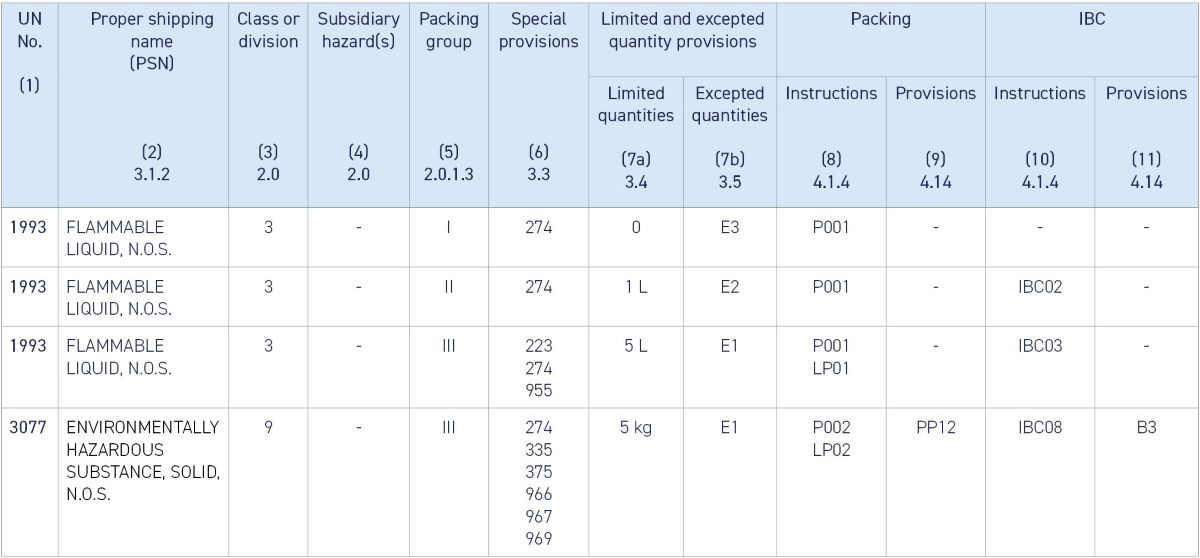
Task: Select the Excepted quantities sub-header
Action: pyautogui.click(x=730, y=104)
